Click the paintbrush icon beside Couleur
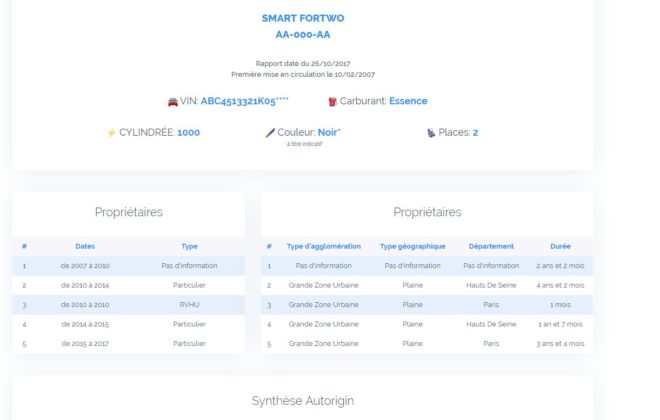This screenshot has width=660, height=420. point(270,133)
